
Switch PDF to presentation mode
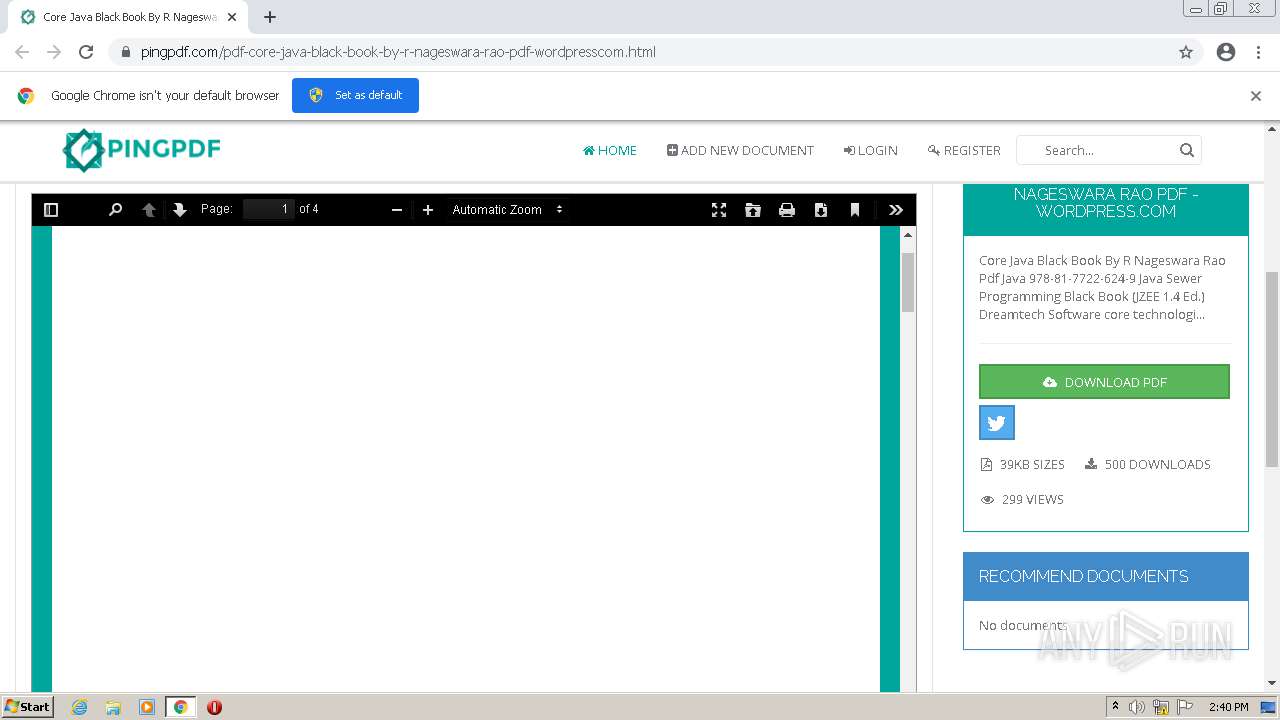(x=719, y=210)
